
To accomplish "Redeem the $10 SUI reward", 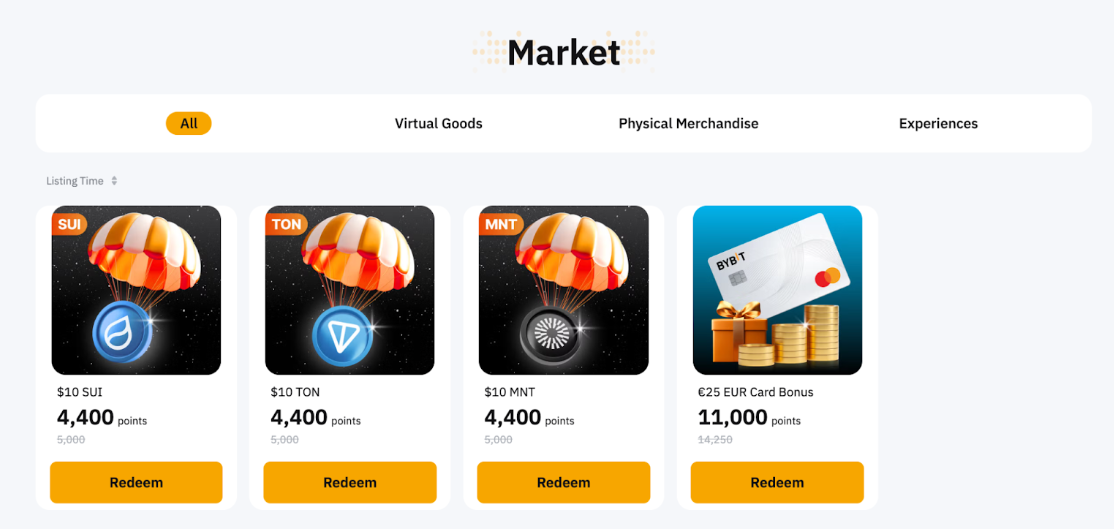I will (136, 482).
